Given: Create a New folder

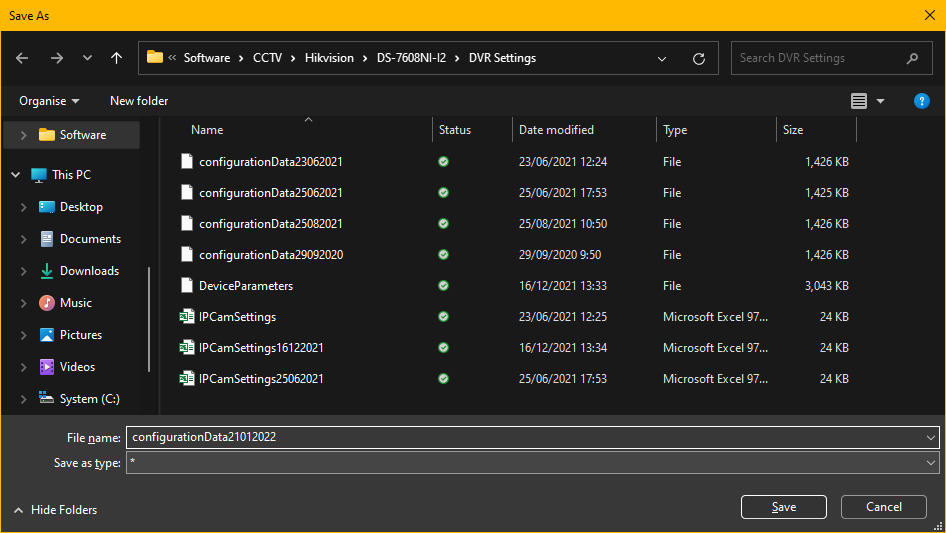Looking at the screenshot, I should 139,101.
